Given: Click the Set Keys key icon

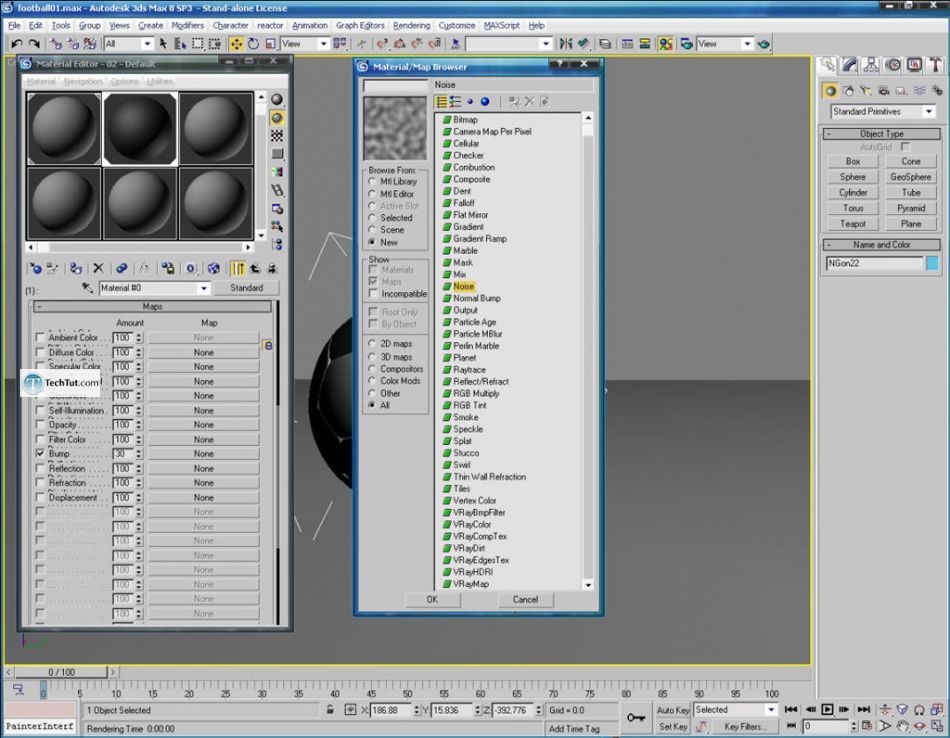Looking at the screenshot, I should [x=636, y=718].
